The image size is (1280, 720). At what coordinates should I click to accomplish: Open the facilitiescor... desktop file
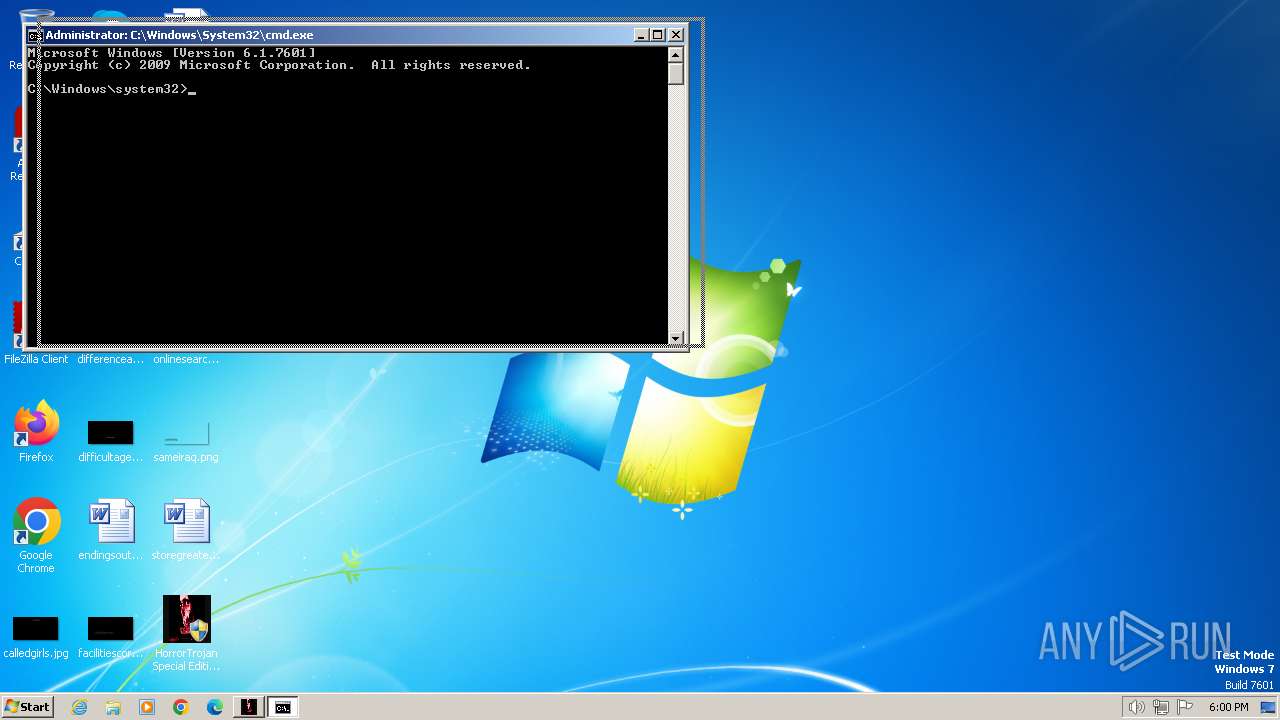(110, 636)
